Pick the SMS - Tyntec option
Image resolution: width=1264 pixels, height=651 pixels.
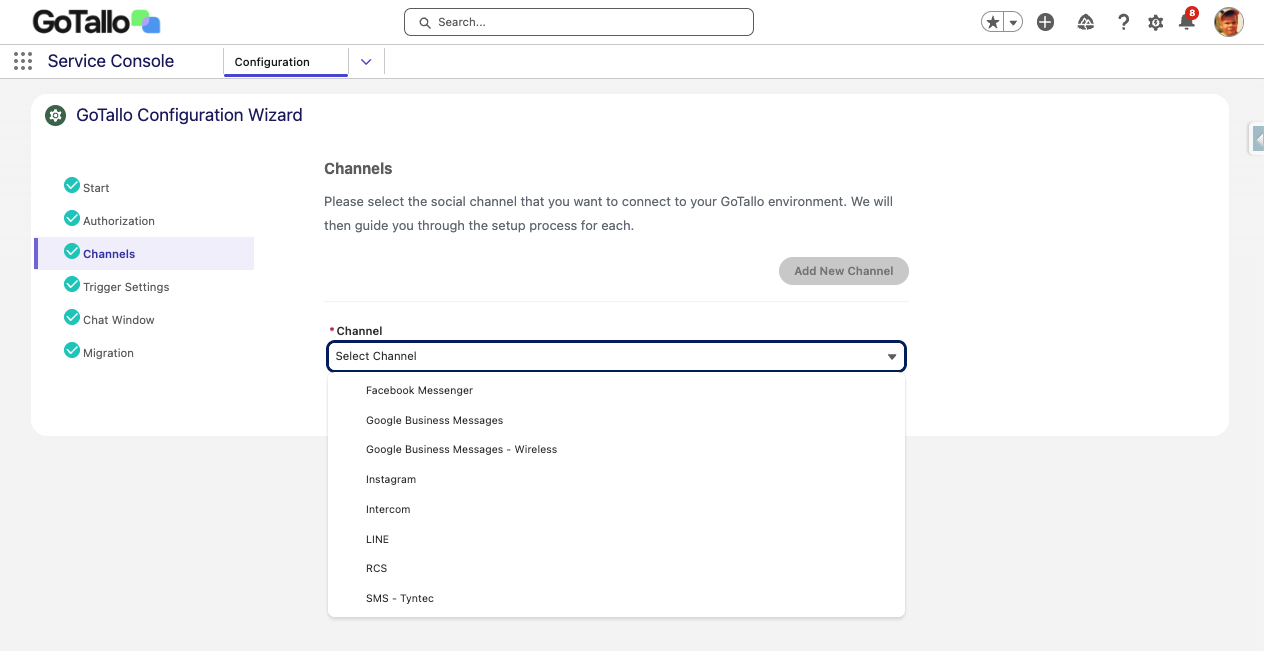400,598
